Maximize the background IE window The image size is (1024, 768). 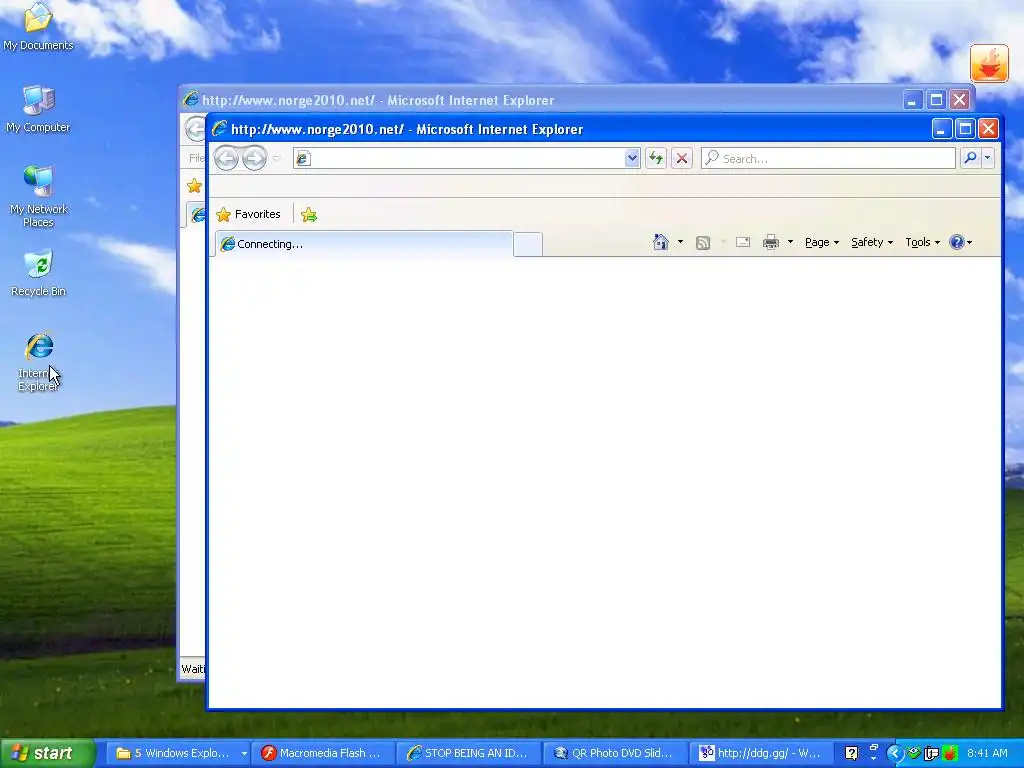[x=936, y=100]
